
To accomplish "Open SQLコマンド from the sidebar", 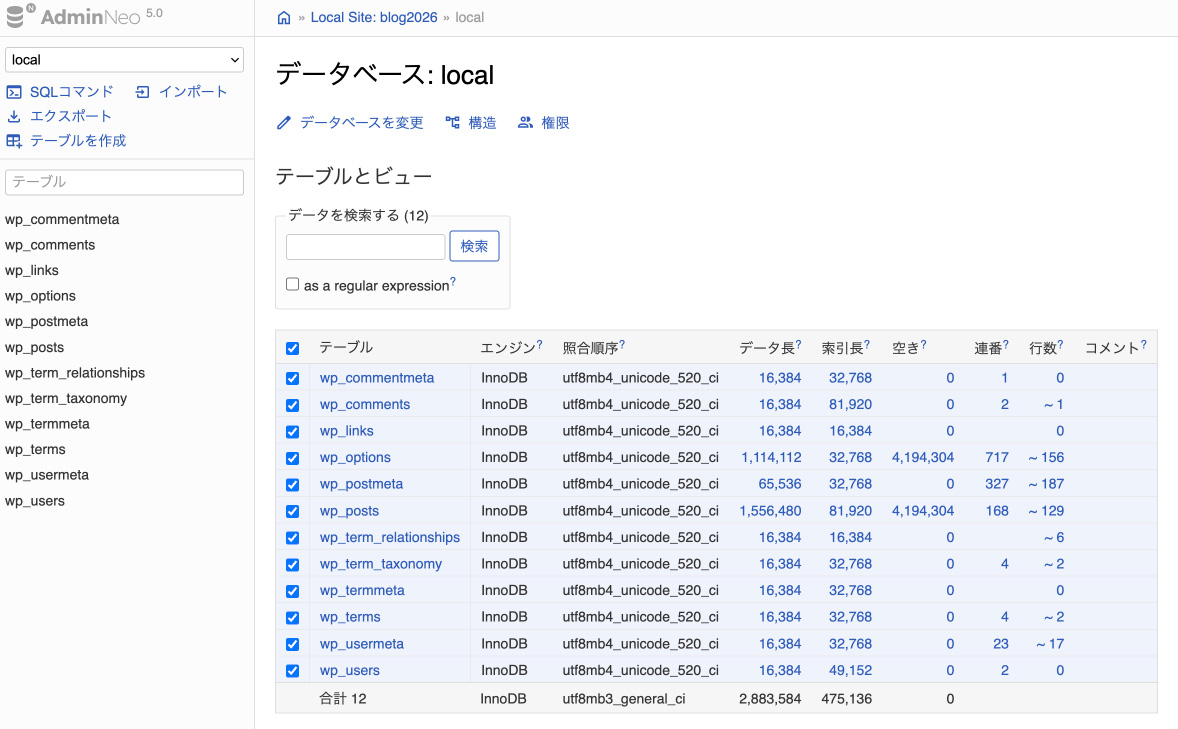I will click(60, 92).
